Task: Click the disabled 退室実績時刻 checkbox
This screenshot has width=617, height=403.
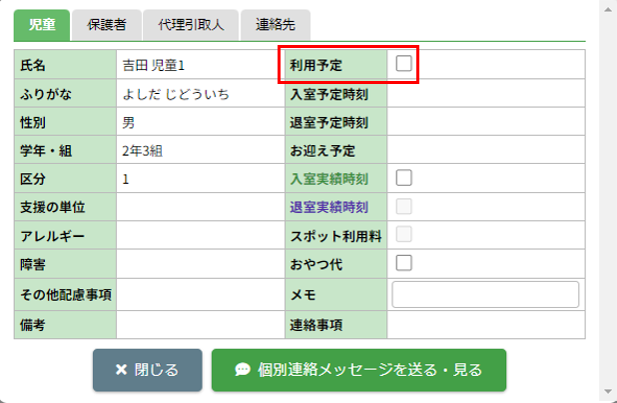Action: pos(404,207)
